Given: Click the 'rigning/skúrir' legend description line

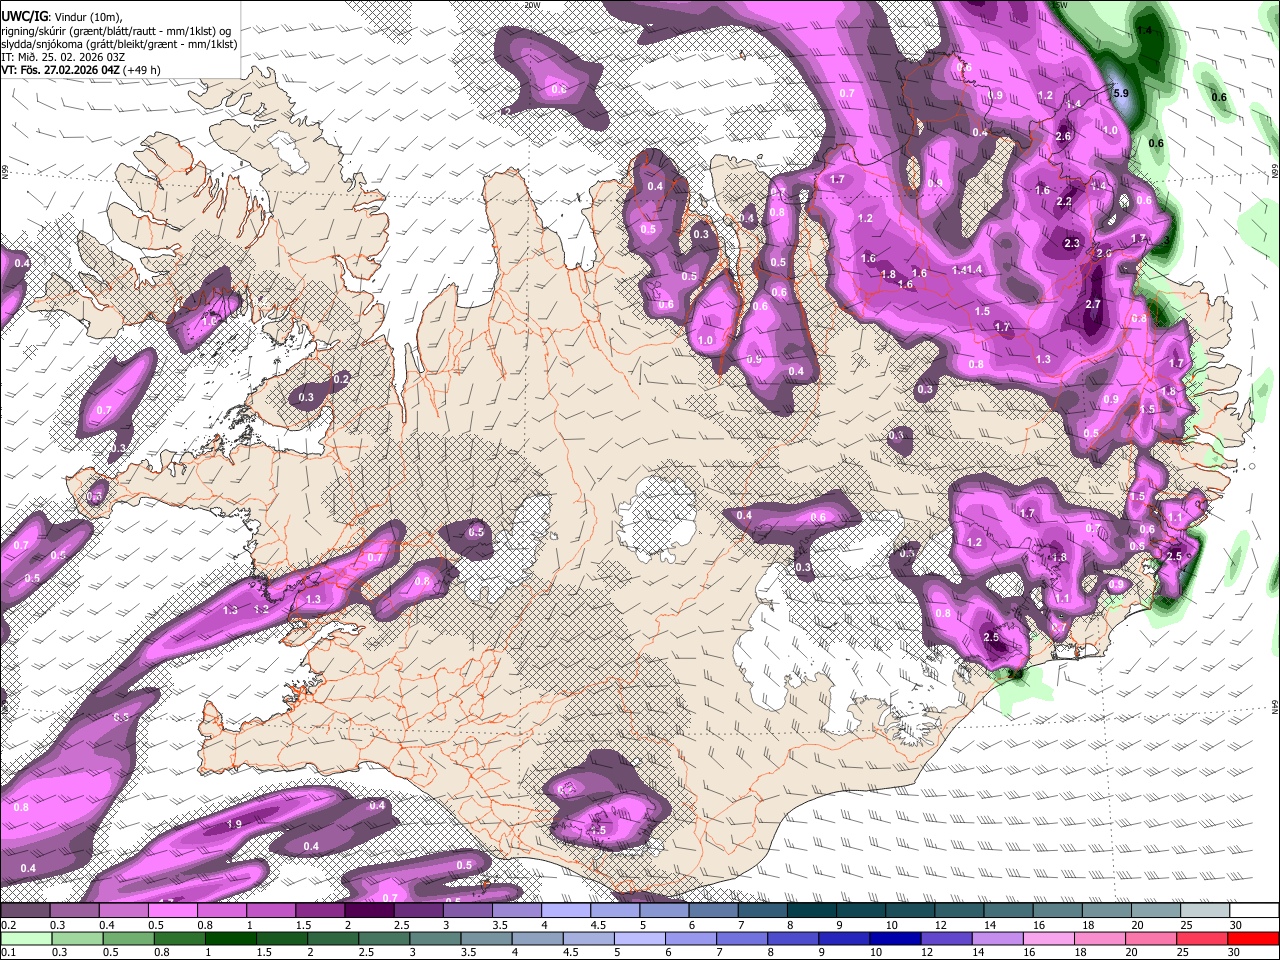Looking at the screenshot, I should (118, 31).
